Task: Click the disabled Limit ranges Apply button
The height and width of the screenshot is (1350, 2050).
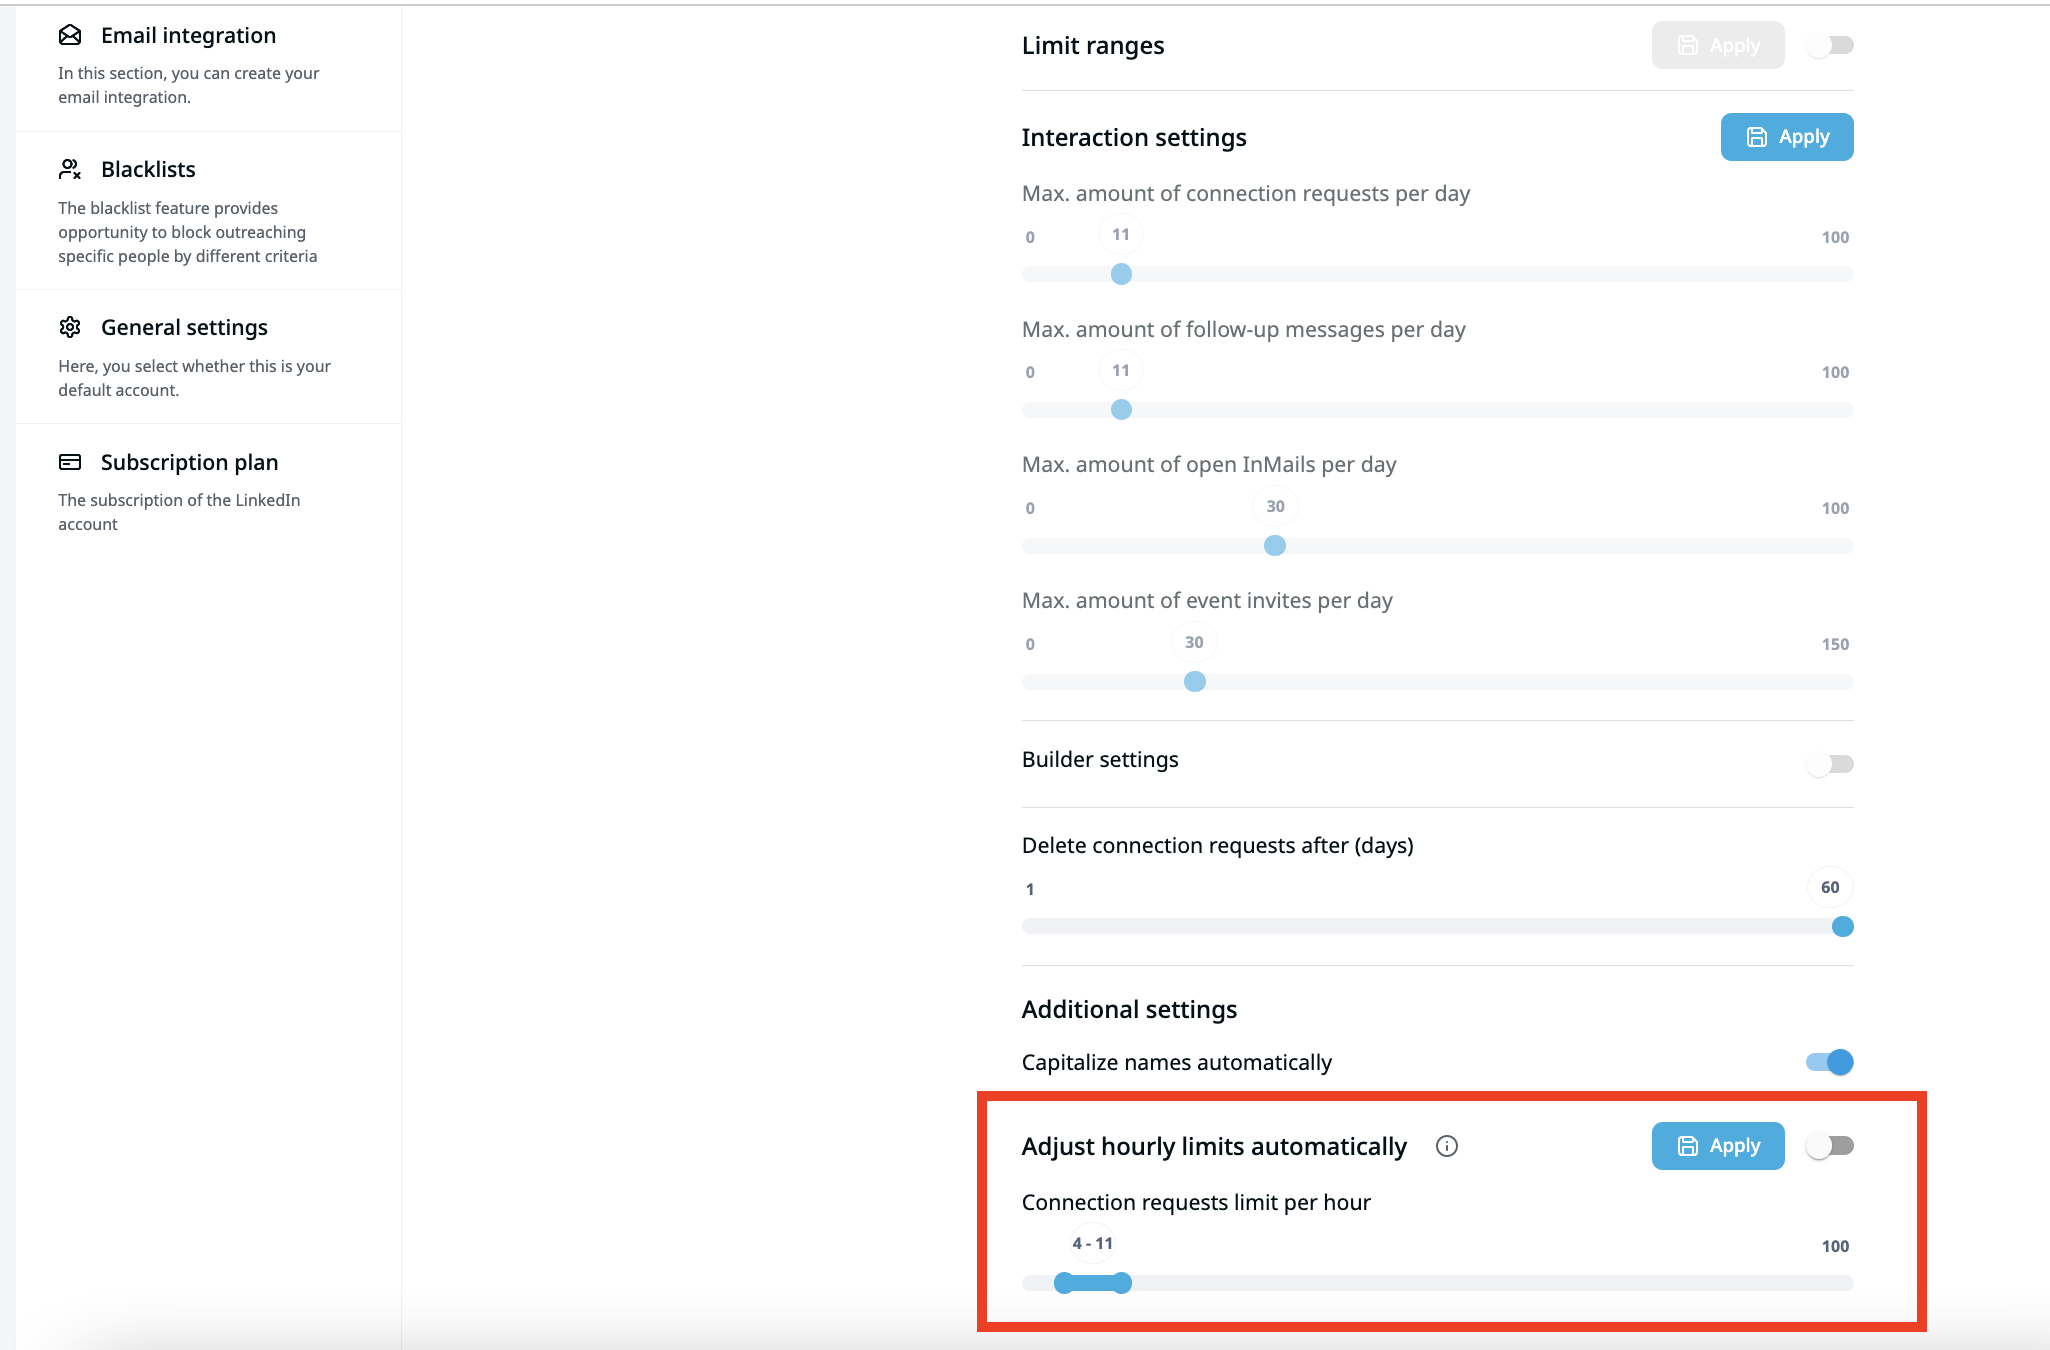Action: (x=1717, y=46)
